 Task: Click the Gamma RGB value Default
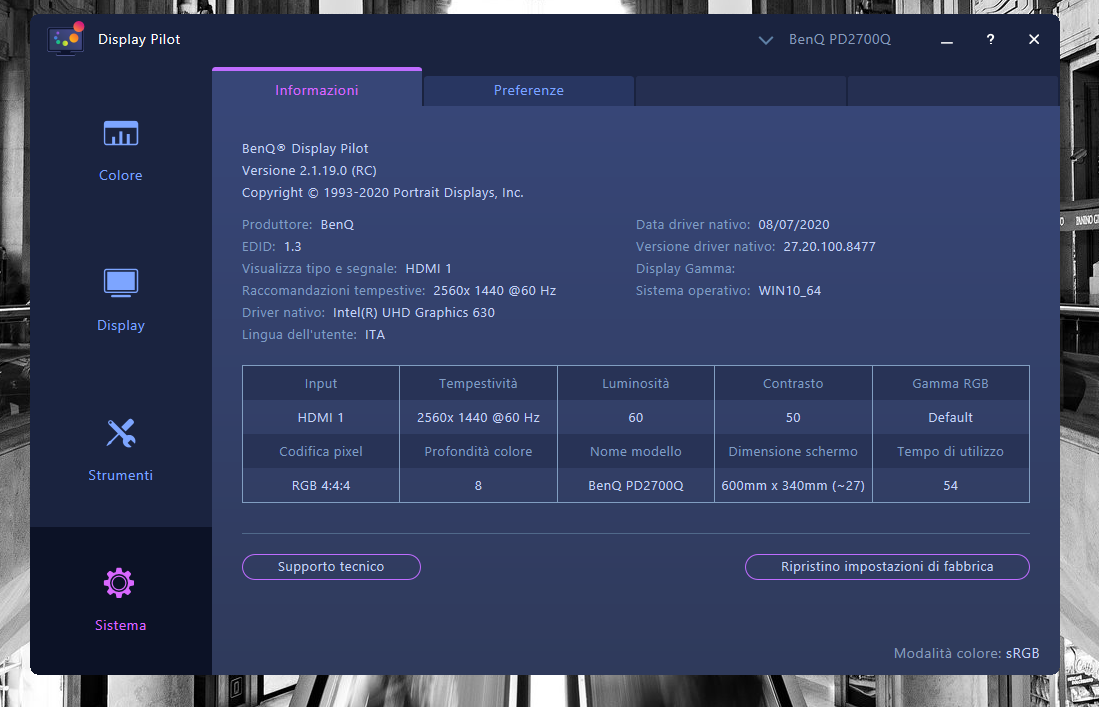950,418
